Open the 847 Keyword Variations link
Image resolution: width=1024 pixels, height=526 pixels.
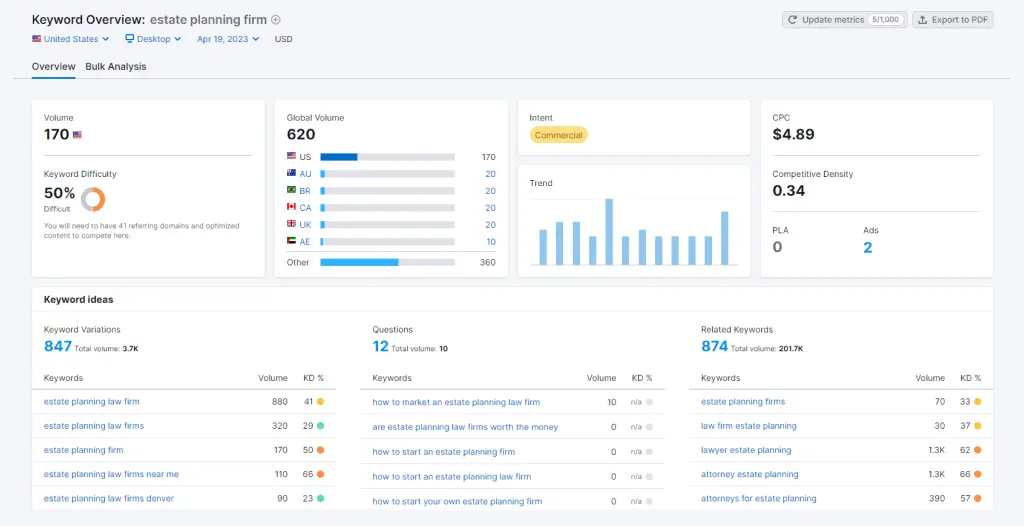pyautogui.click(x=57, y=346)
